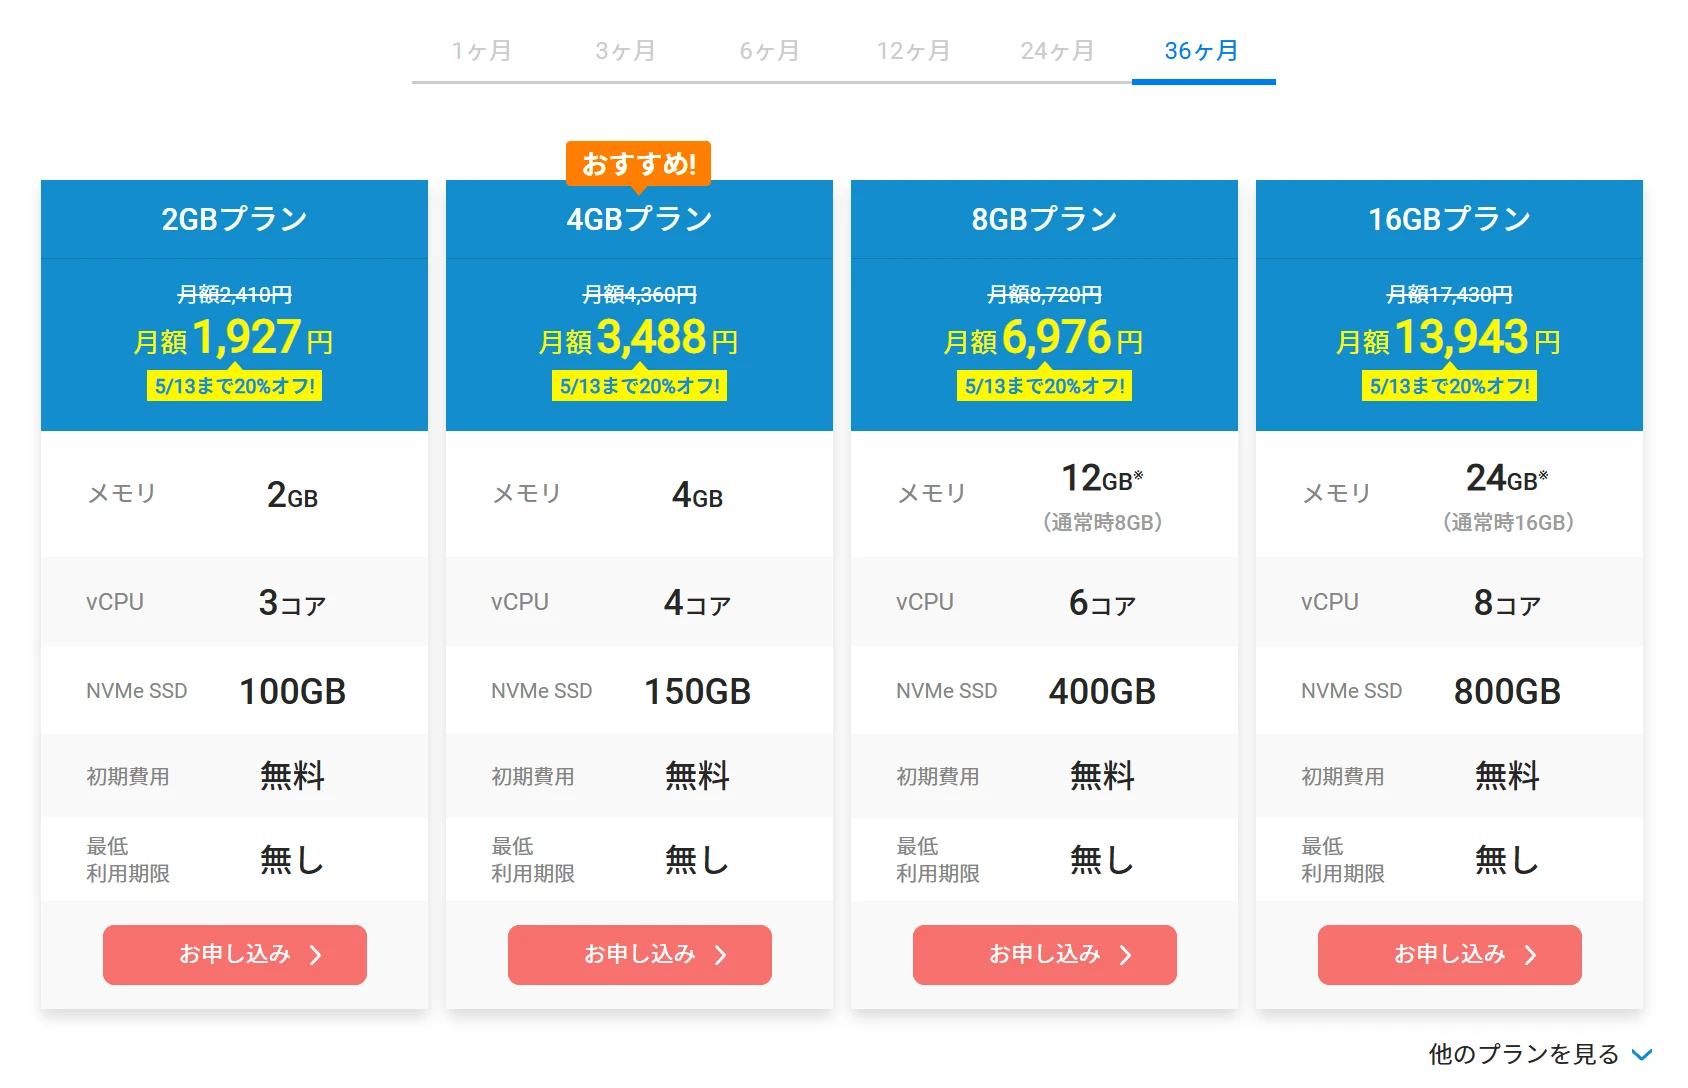
Task: Click struck-through 月額17,430円 price
Action: tap(1450, 294)
